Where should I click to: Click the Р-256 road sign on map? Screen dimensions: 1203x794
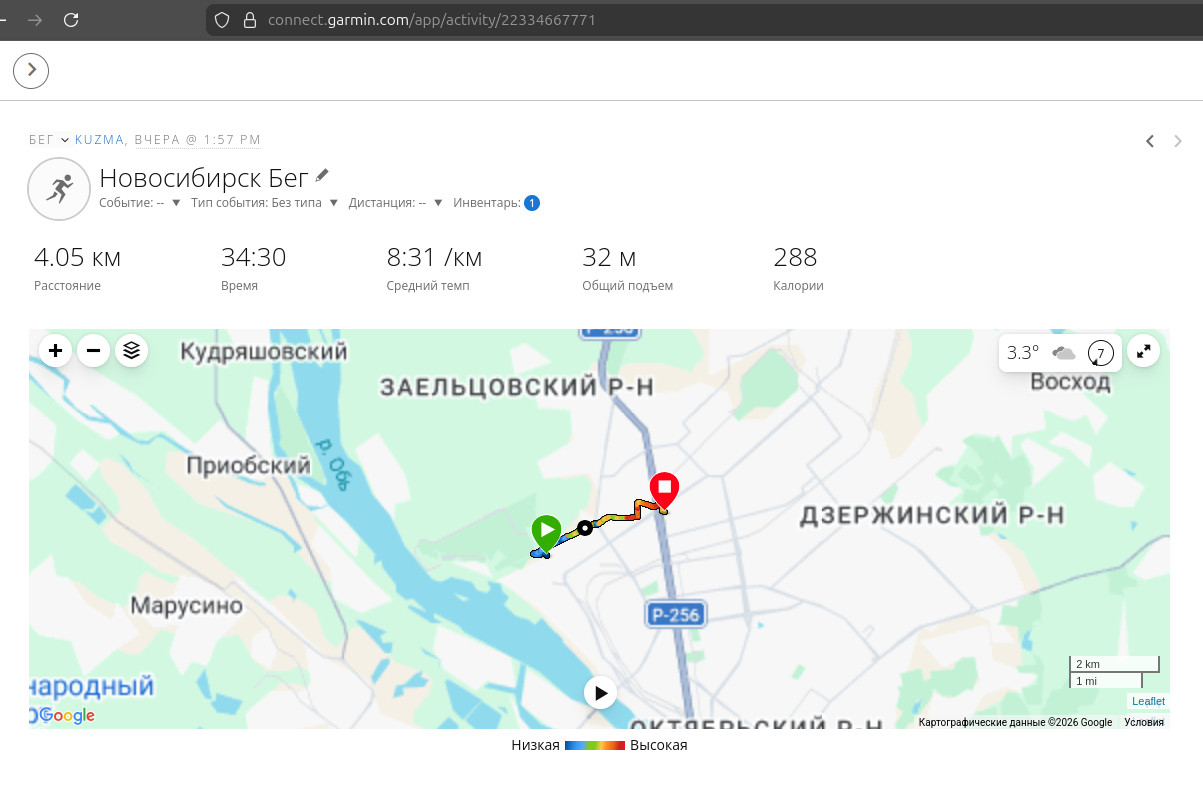pyautogui.click(x=675, y=615)
